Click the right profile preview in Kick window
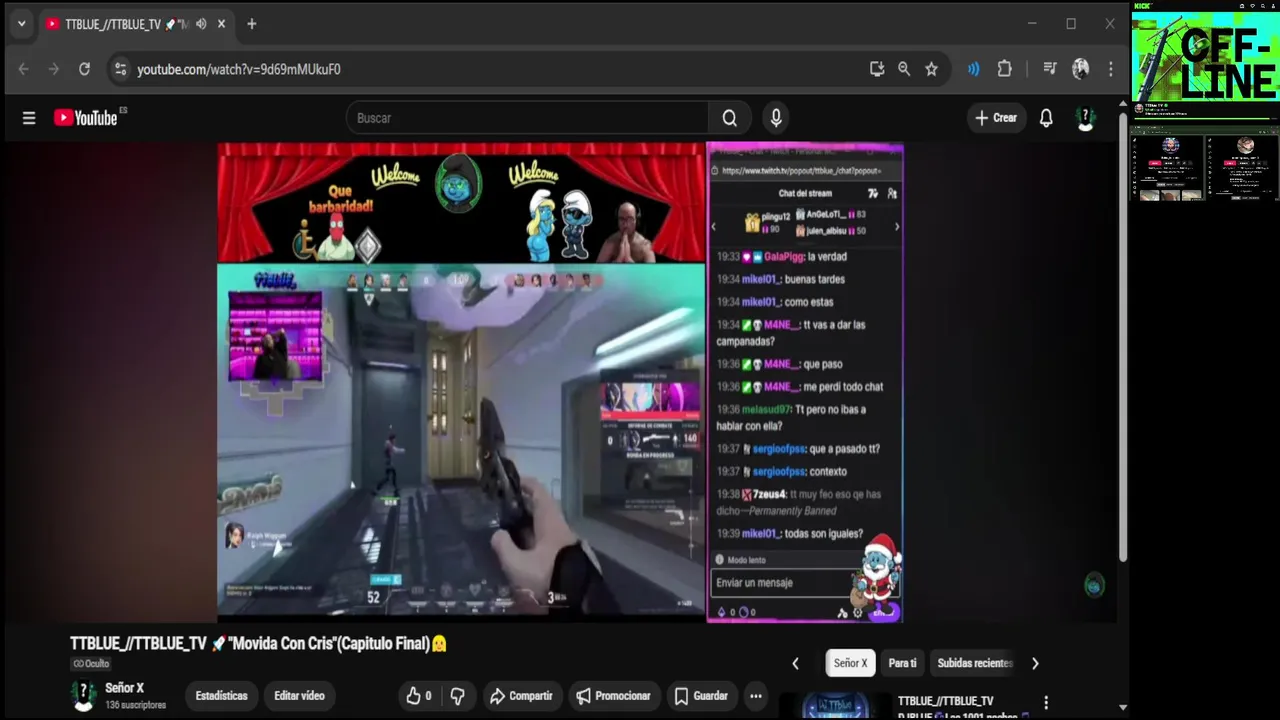Image resolution: width=1280 pixels, height=720 pixels. pos(1243,168)
